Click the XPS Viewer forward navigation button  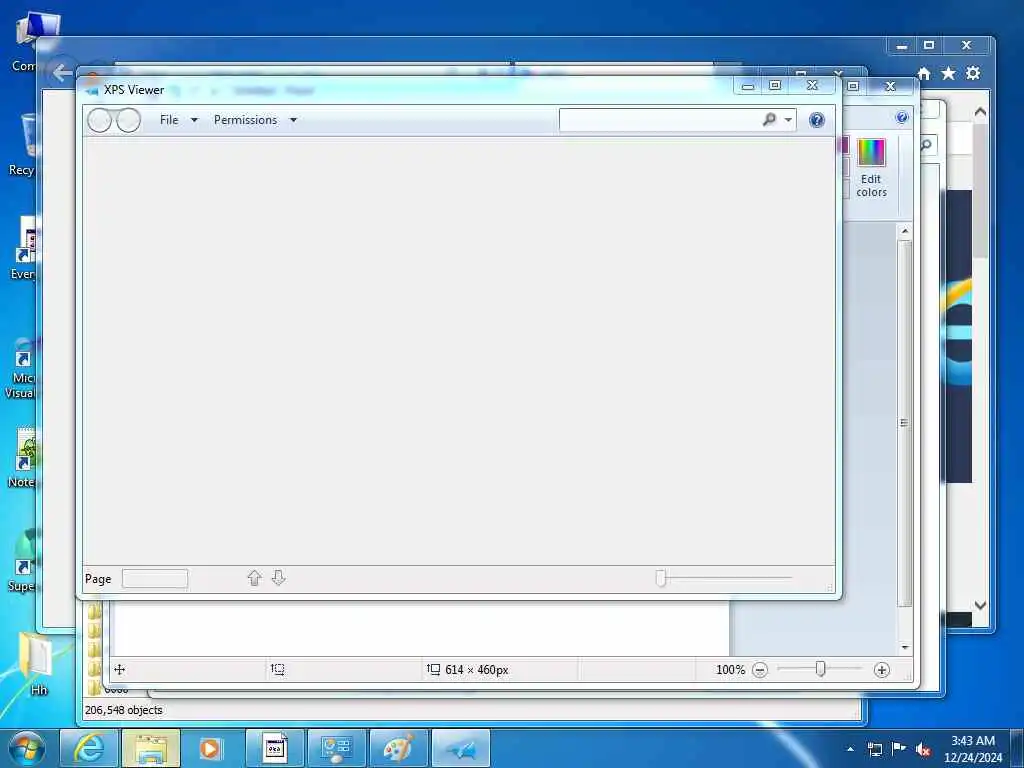click(x=129, y=120)
